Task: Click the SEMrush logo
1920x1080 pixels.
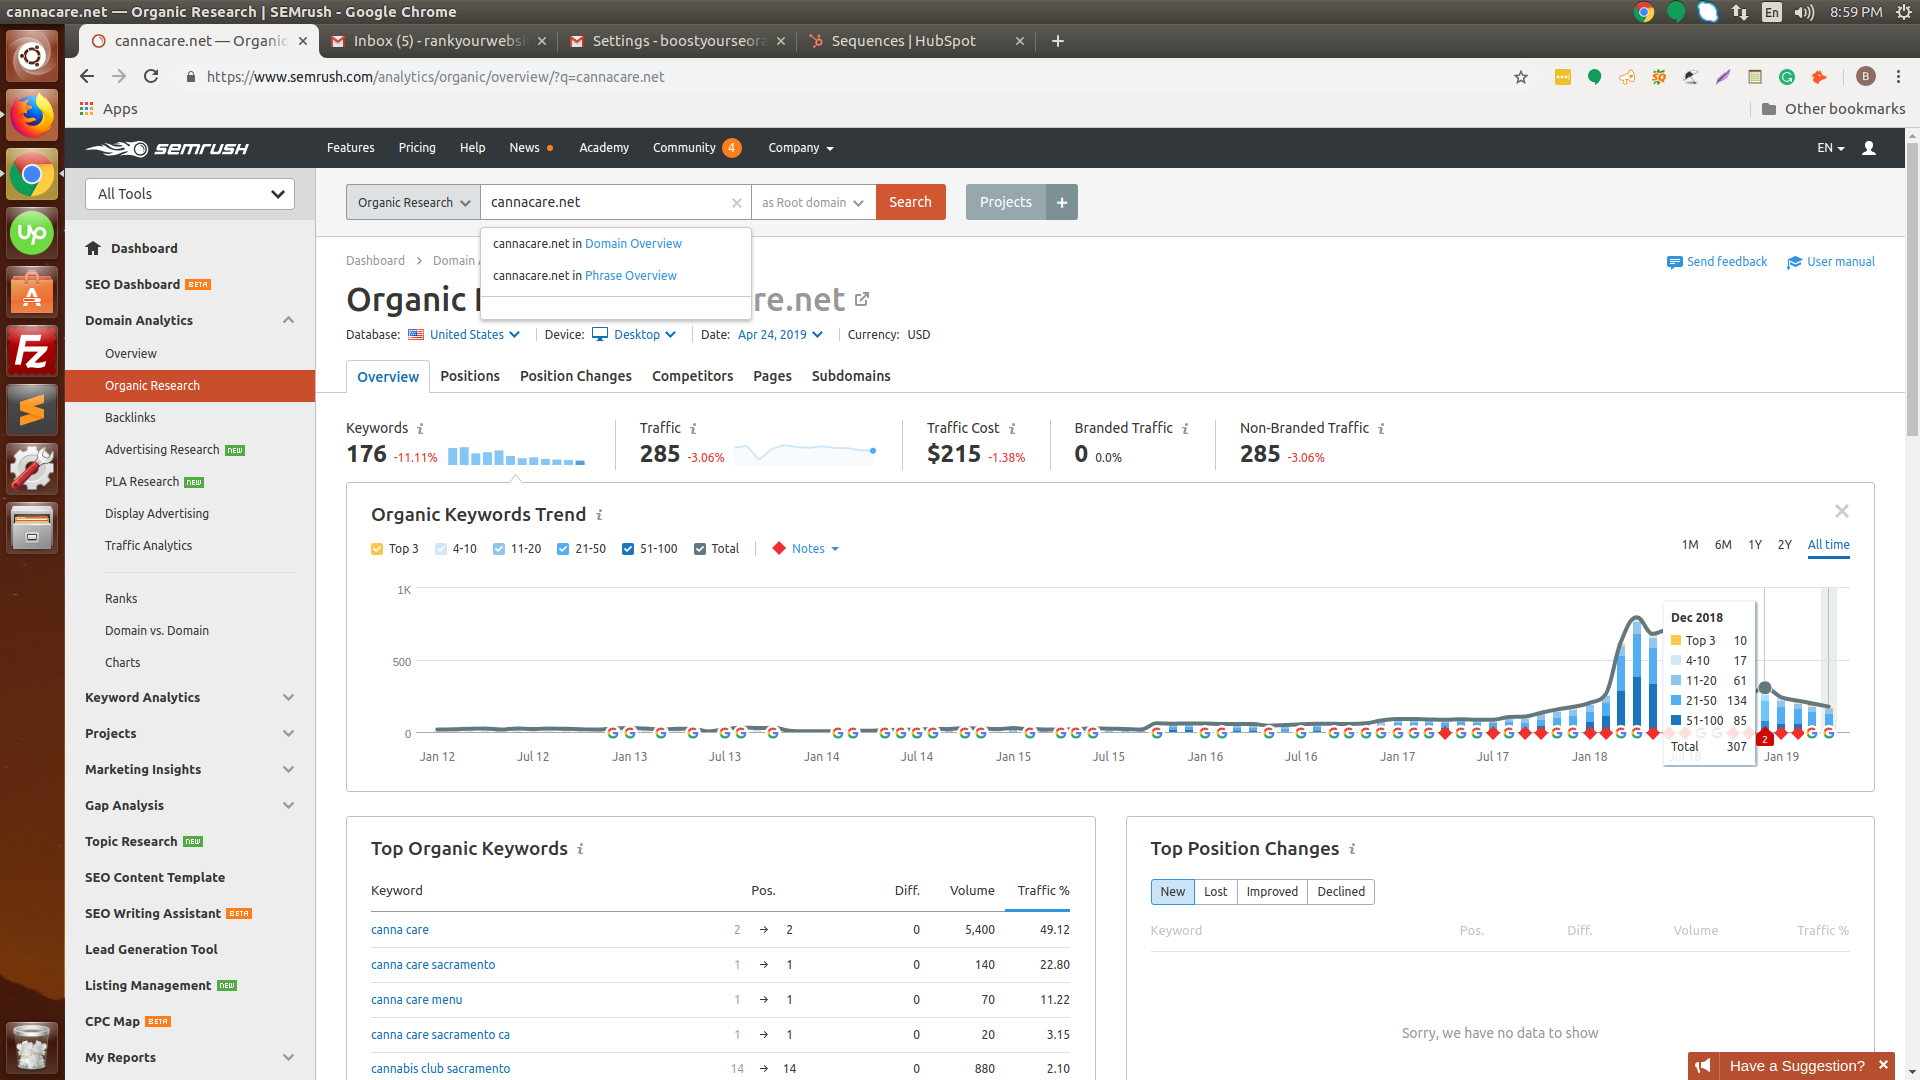Action: click(167, 148)
